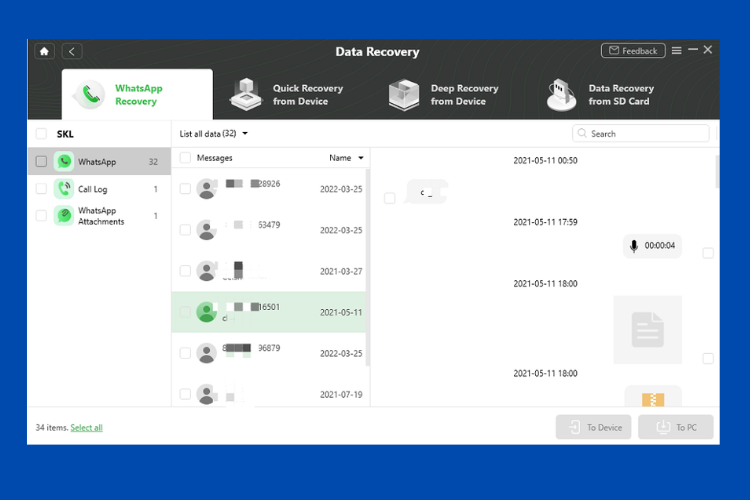Click the avatar of the 2021-03-27 contact

point(207,271)
